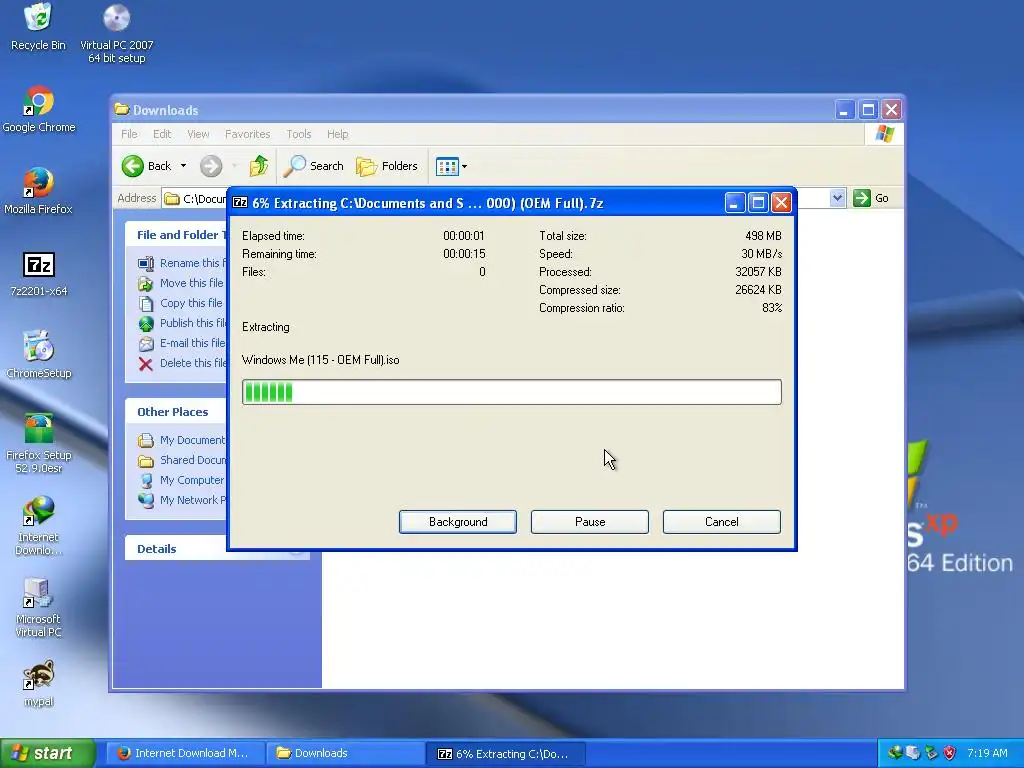Switch to 6% Extracting taskbar button

click(505, 754)
